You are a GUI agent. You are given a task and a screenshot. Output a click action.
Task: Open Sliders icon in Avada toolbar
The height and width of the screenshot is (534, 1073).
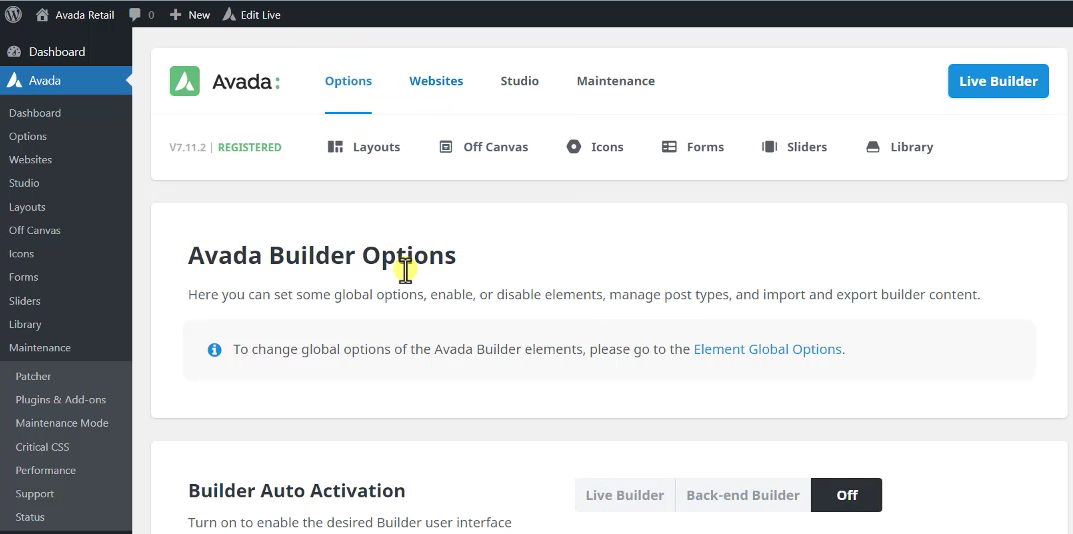tap(769, 147)
